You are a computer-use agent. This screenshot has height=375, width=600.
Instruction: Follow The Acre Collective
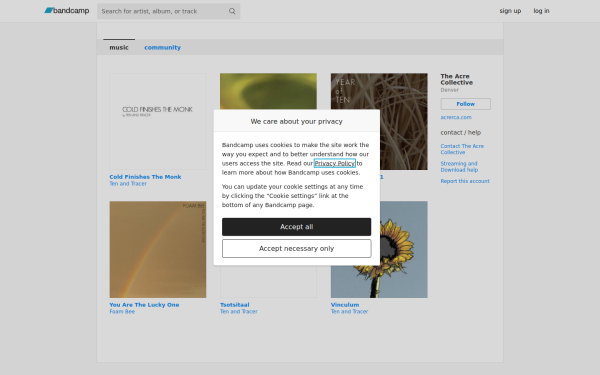click(465, 104)
